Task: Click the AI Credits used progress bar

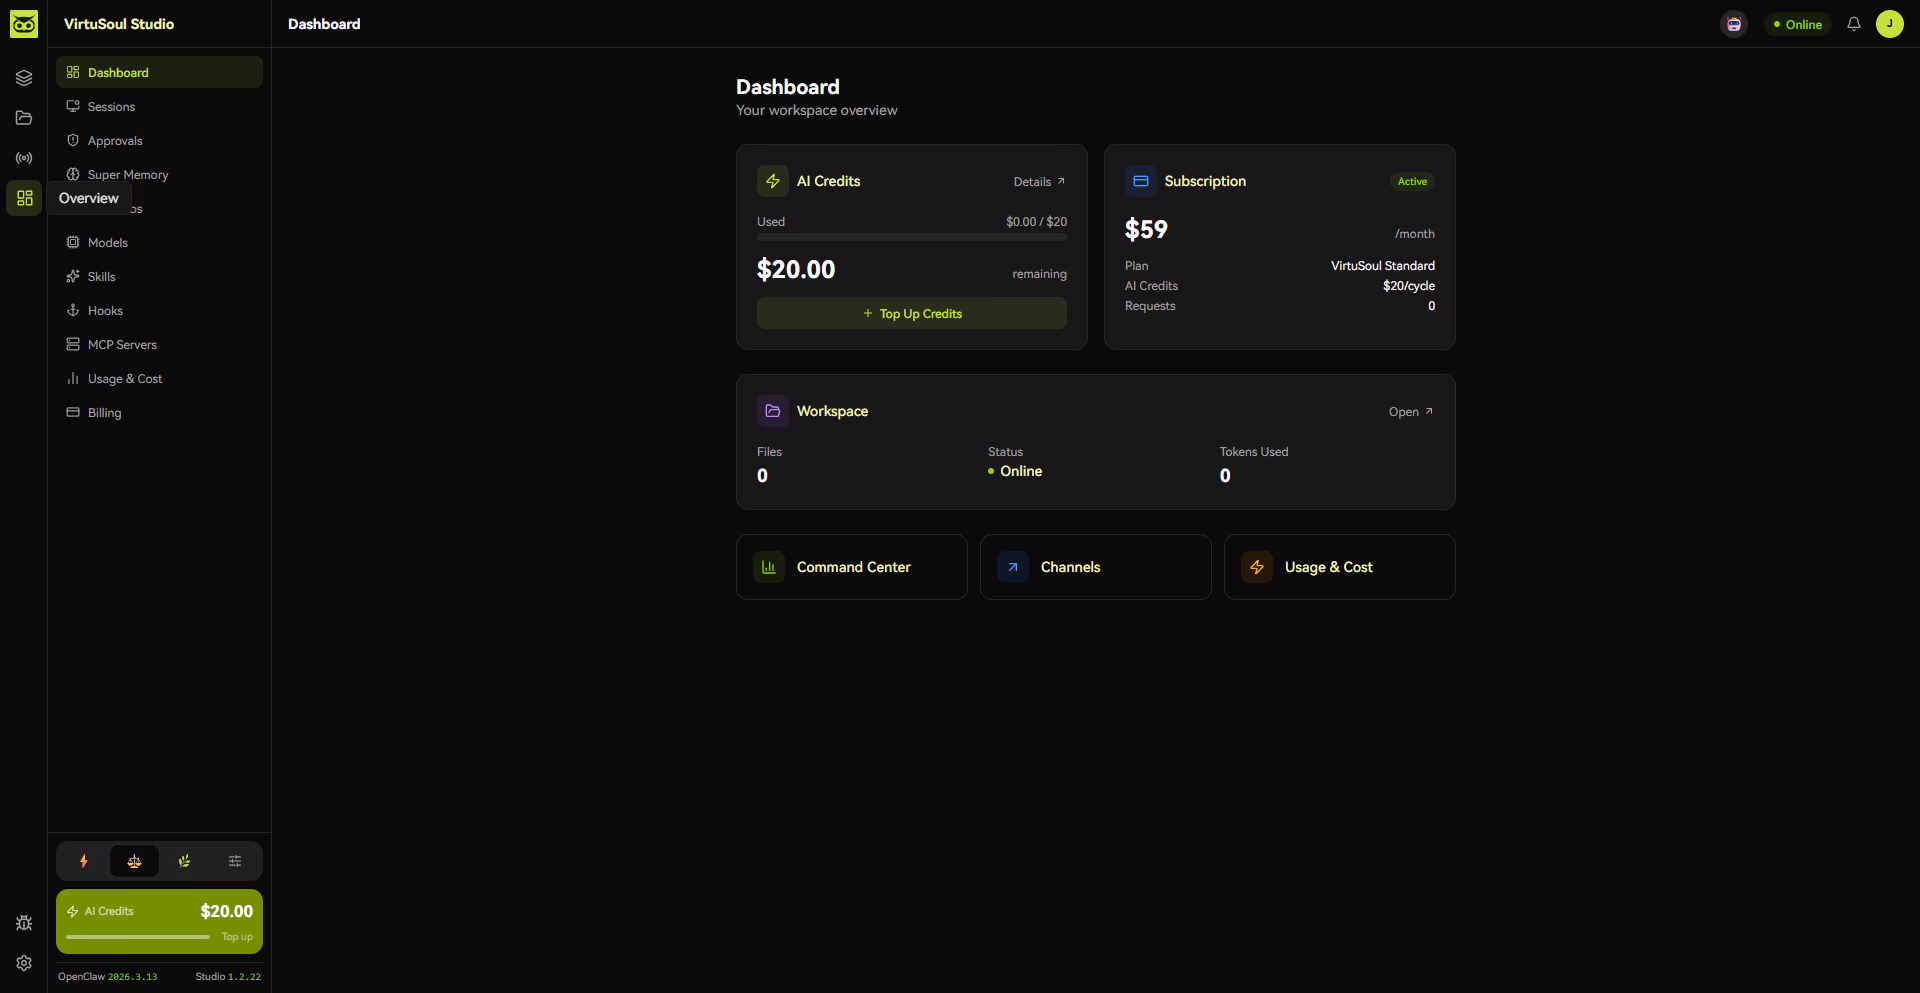Action: tap(912, 237)
